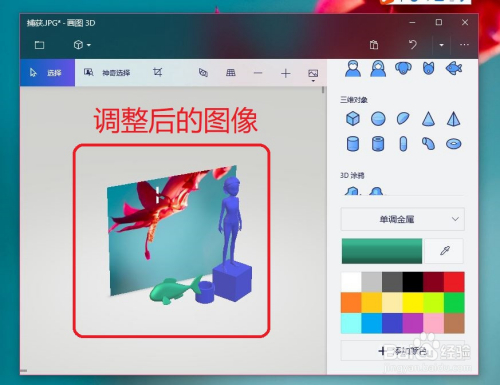Image resolution: width=500 pixels, height=385 pixels.
Task: Choose the orange color swatch
Action: pos(351,303)
